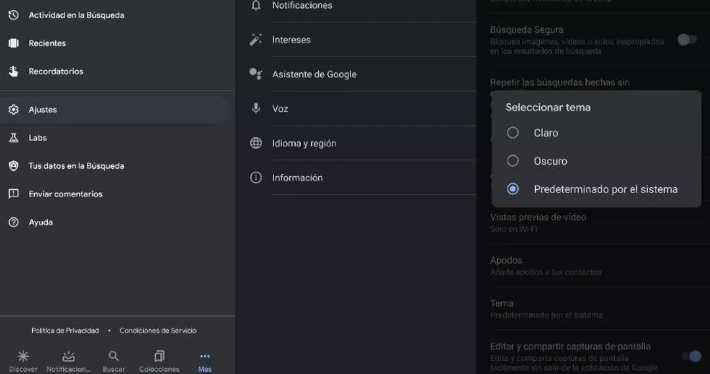Tap the Tus datos shield icon
This screenshot has width=710, height=374.
pyautogui.click(x=14, y=166)
